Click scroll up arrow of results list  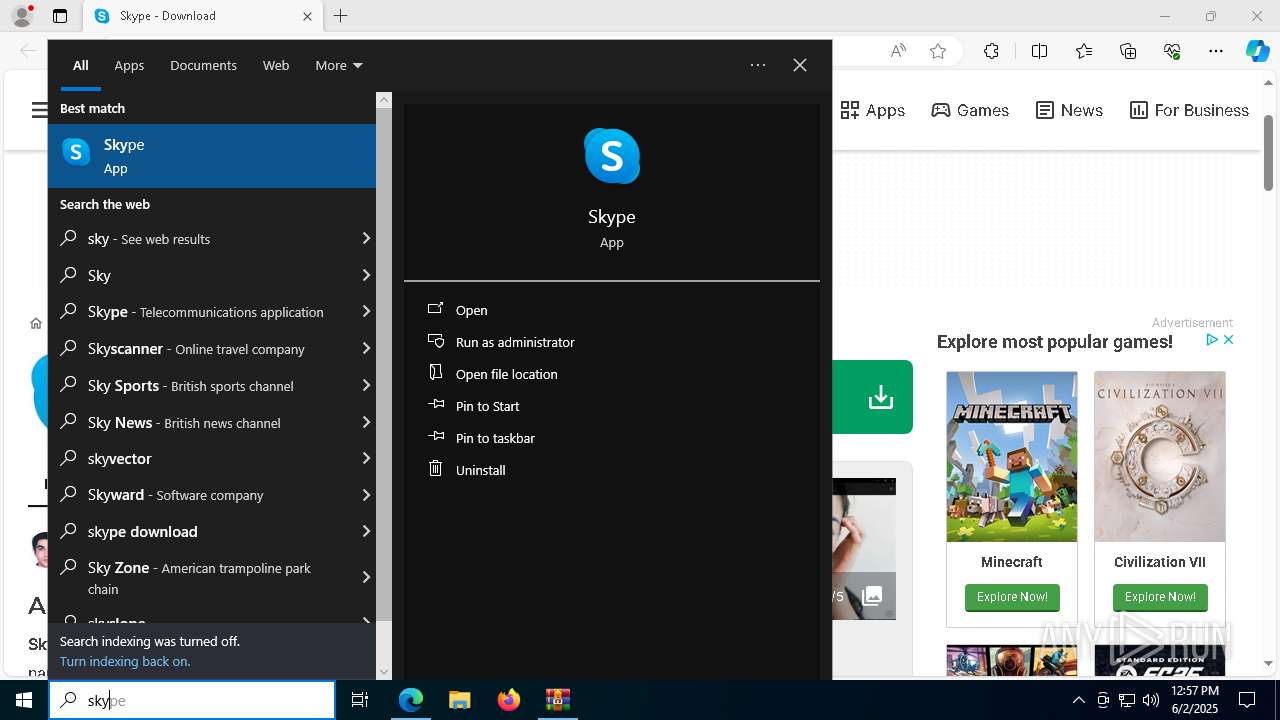coord(384,100)
